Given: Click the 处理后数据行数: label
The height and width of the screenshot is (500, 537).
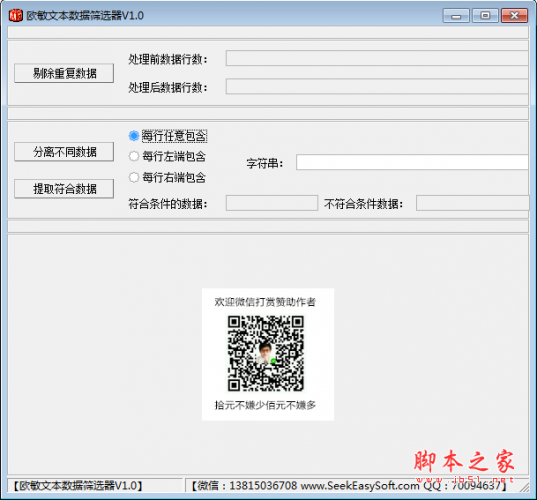Looking at the screenshot, I should (168, 87).
